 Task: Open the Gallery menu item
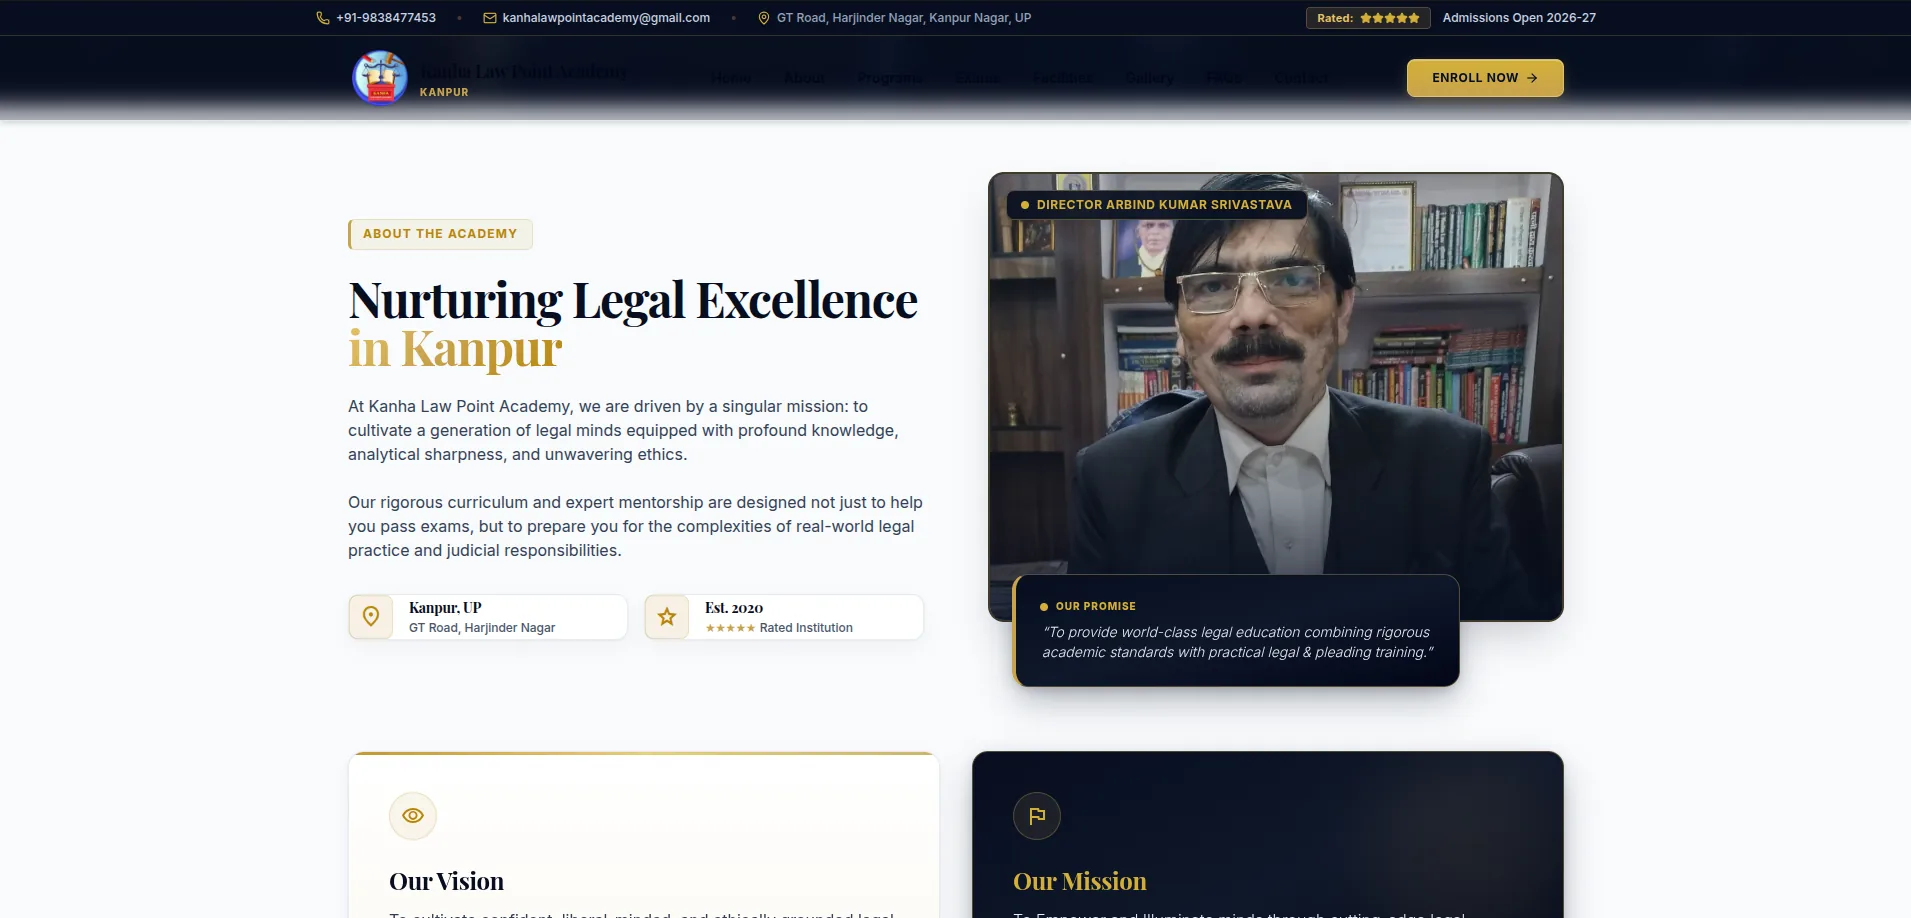[1149, 78]
